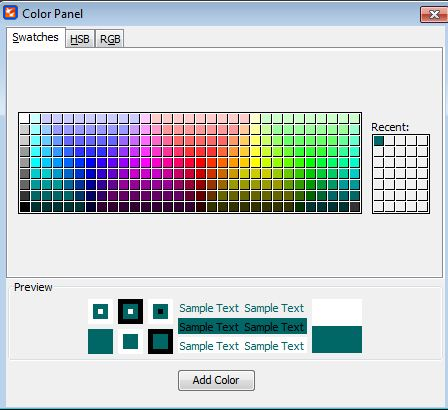Click the Add Color button
The height and width of the screenshot is (410, 448).
pos(216,380)
